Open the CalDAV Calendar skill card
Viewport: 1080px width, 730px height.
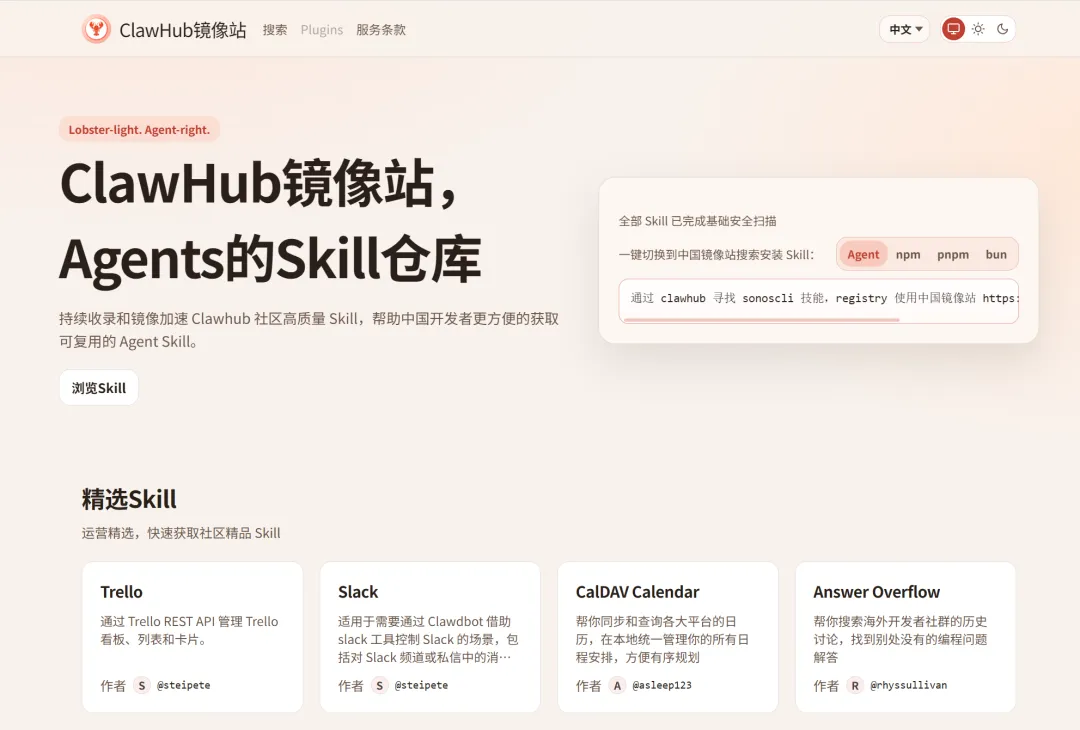tap(667, 637)
